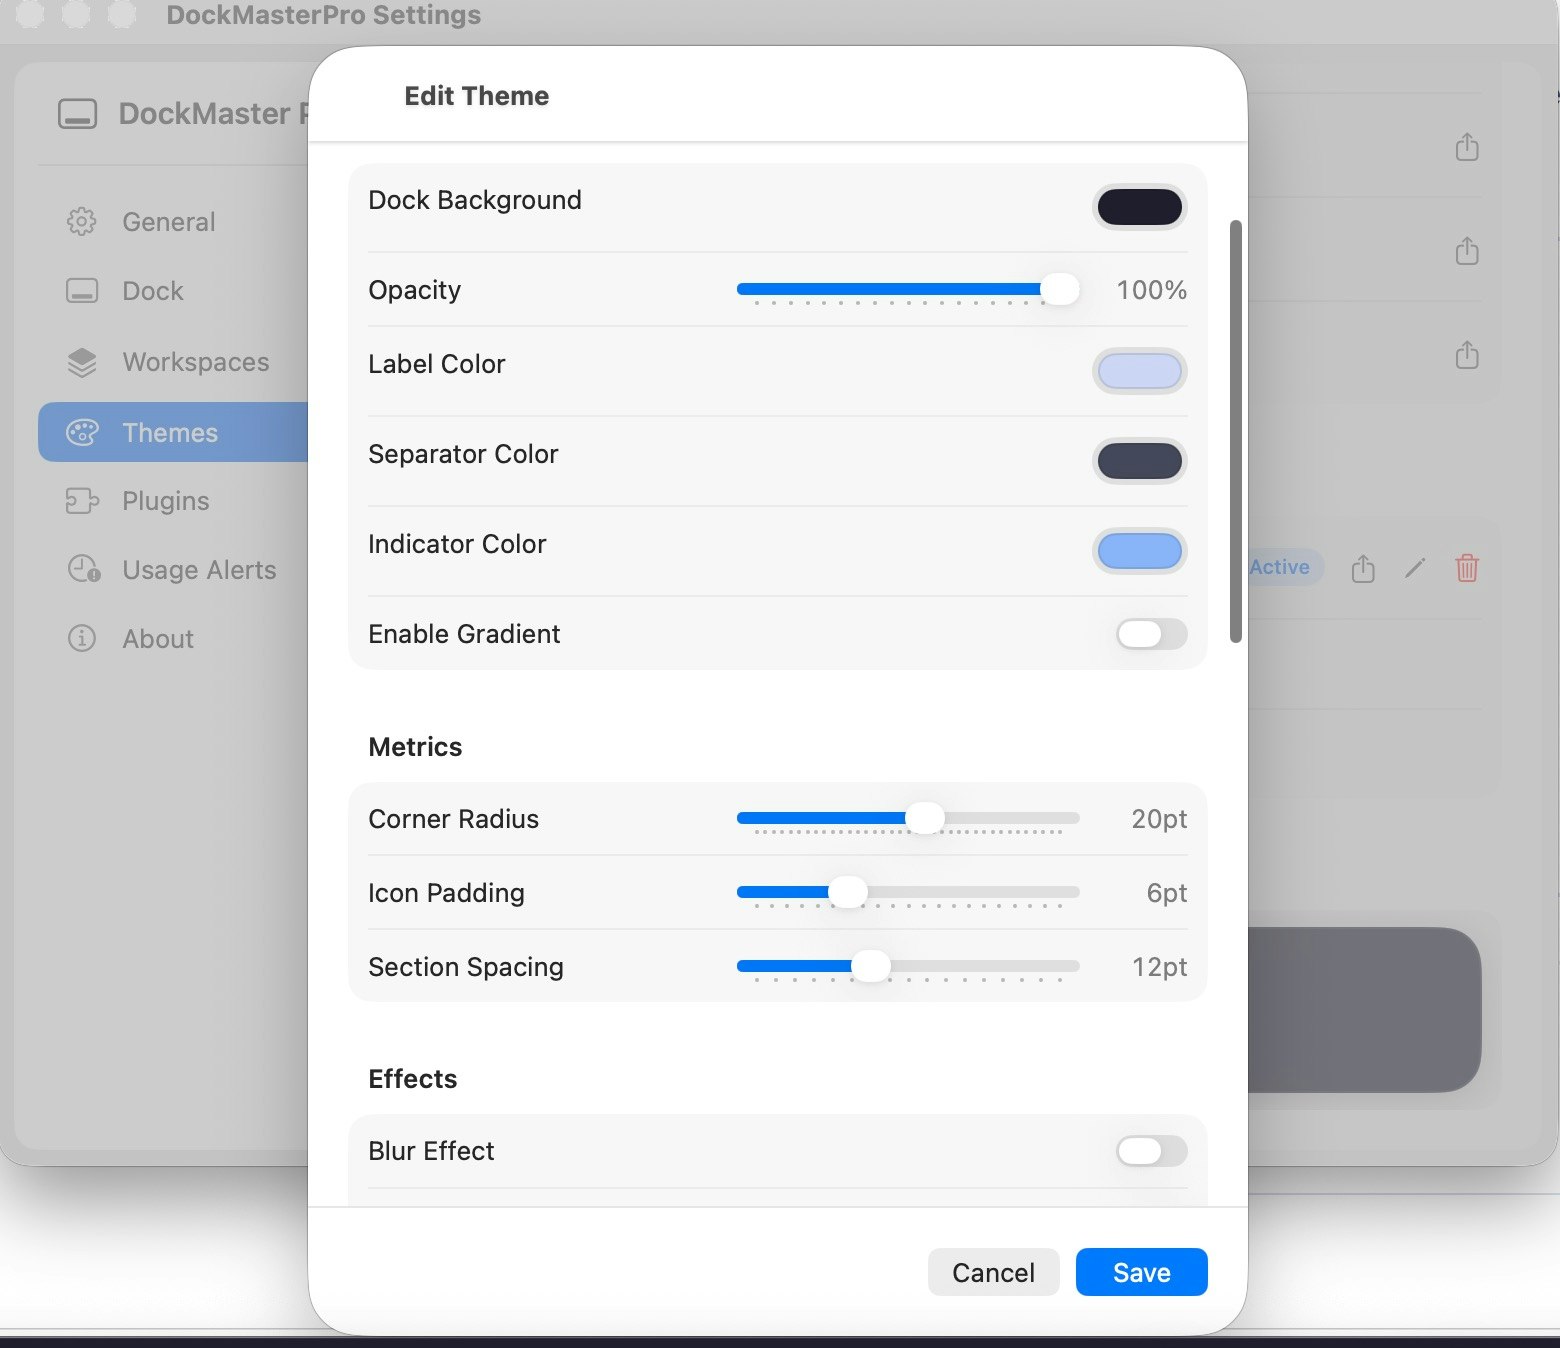Screen dimensions: 1560x1348
Task: Show the About page
Action: 174,639
